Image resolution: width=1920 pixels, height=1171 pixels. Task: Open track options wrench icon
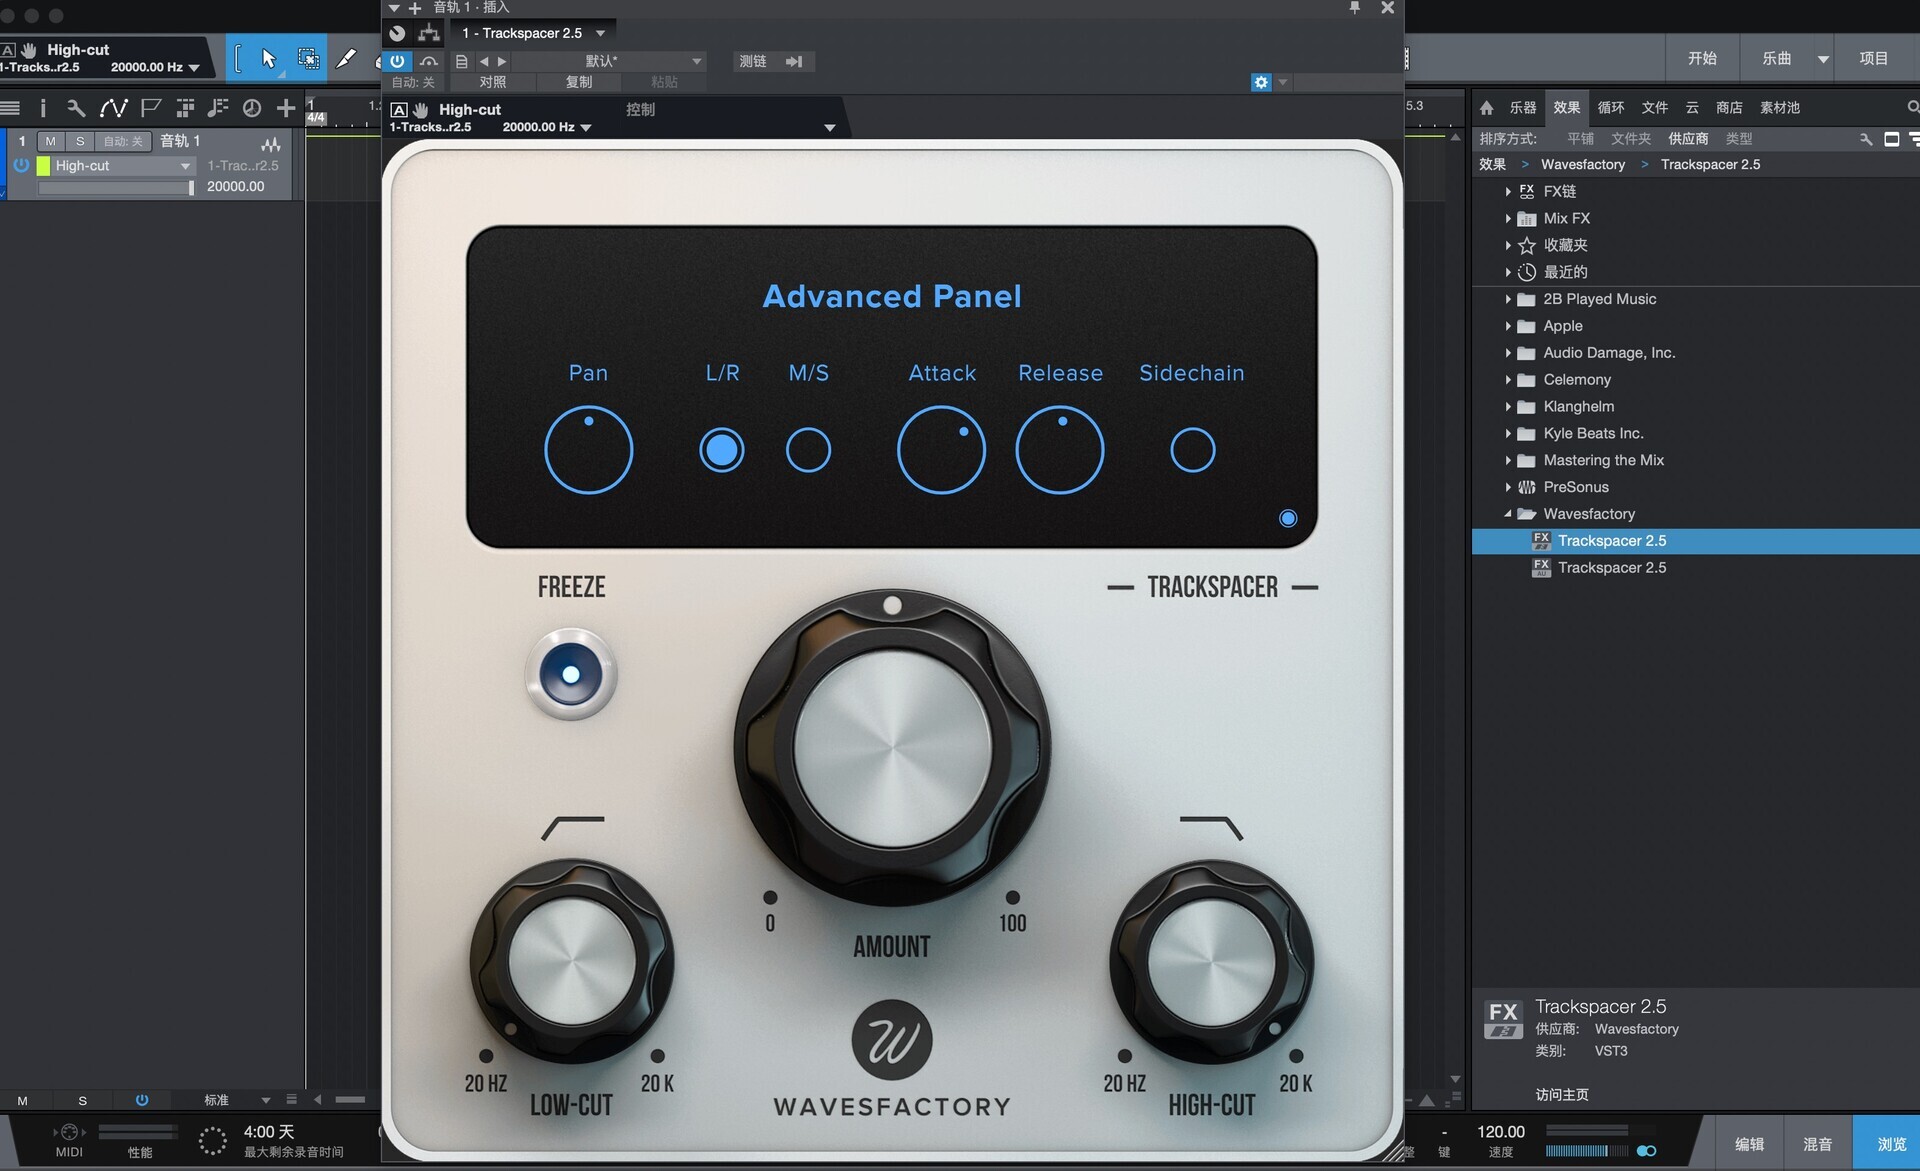pyautogui.click(x=76, y=108)
